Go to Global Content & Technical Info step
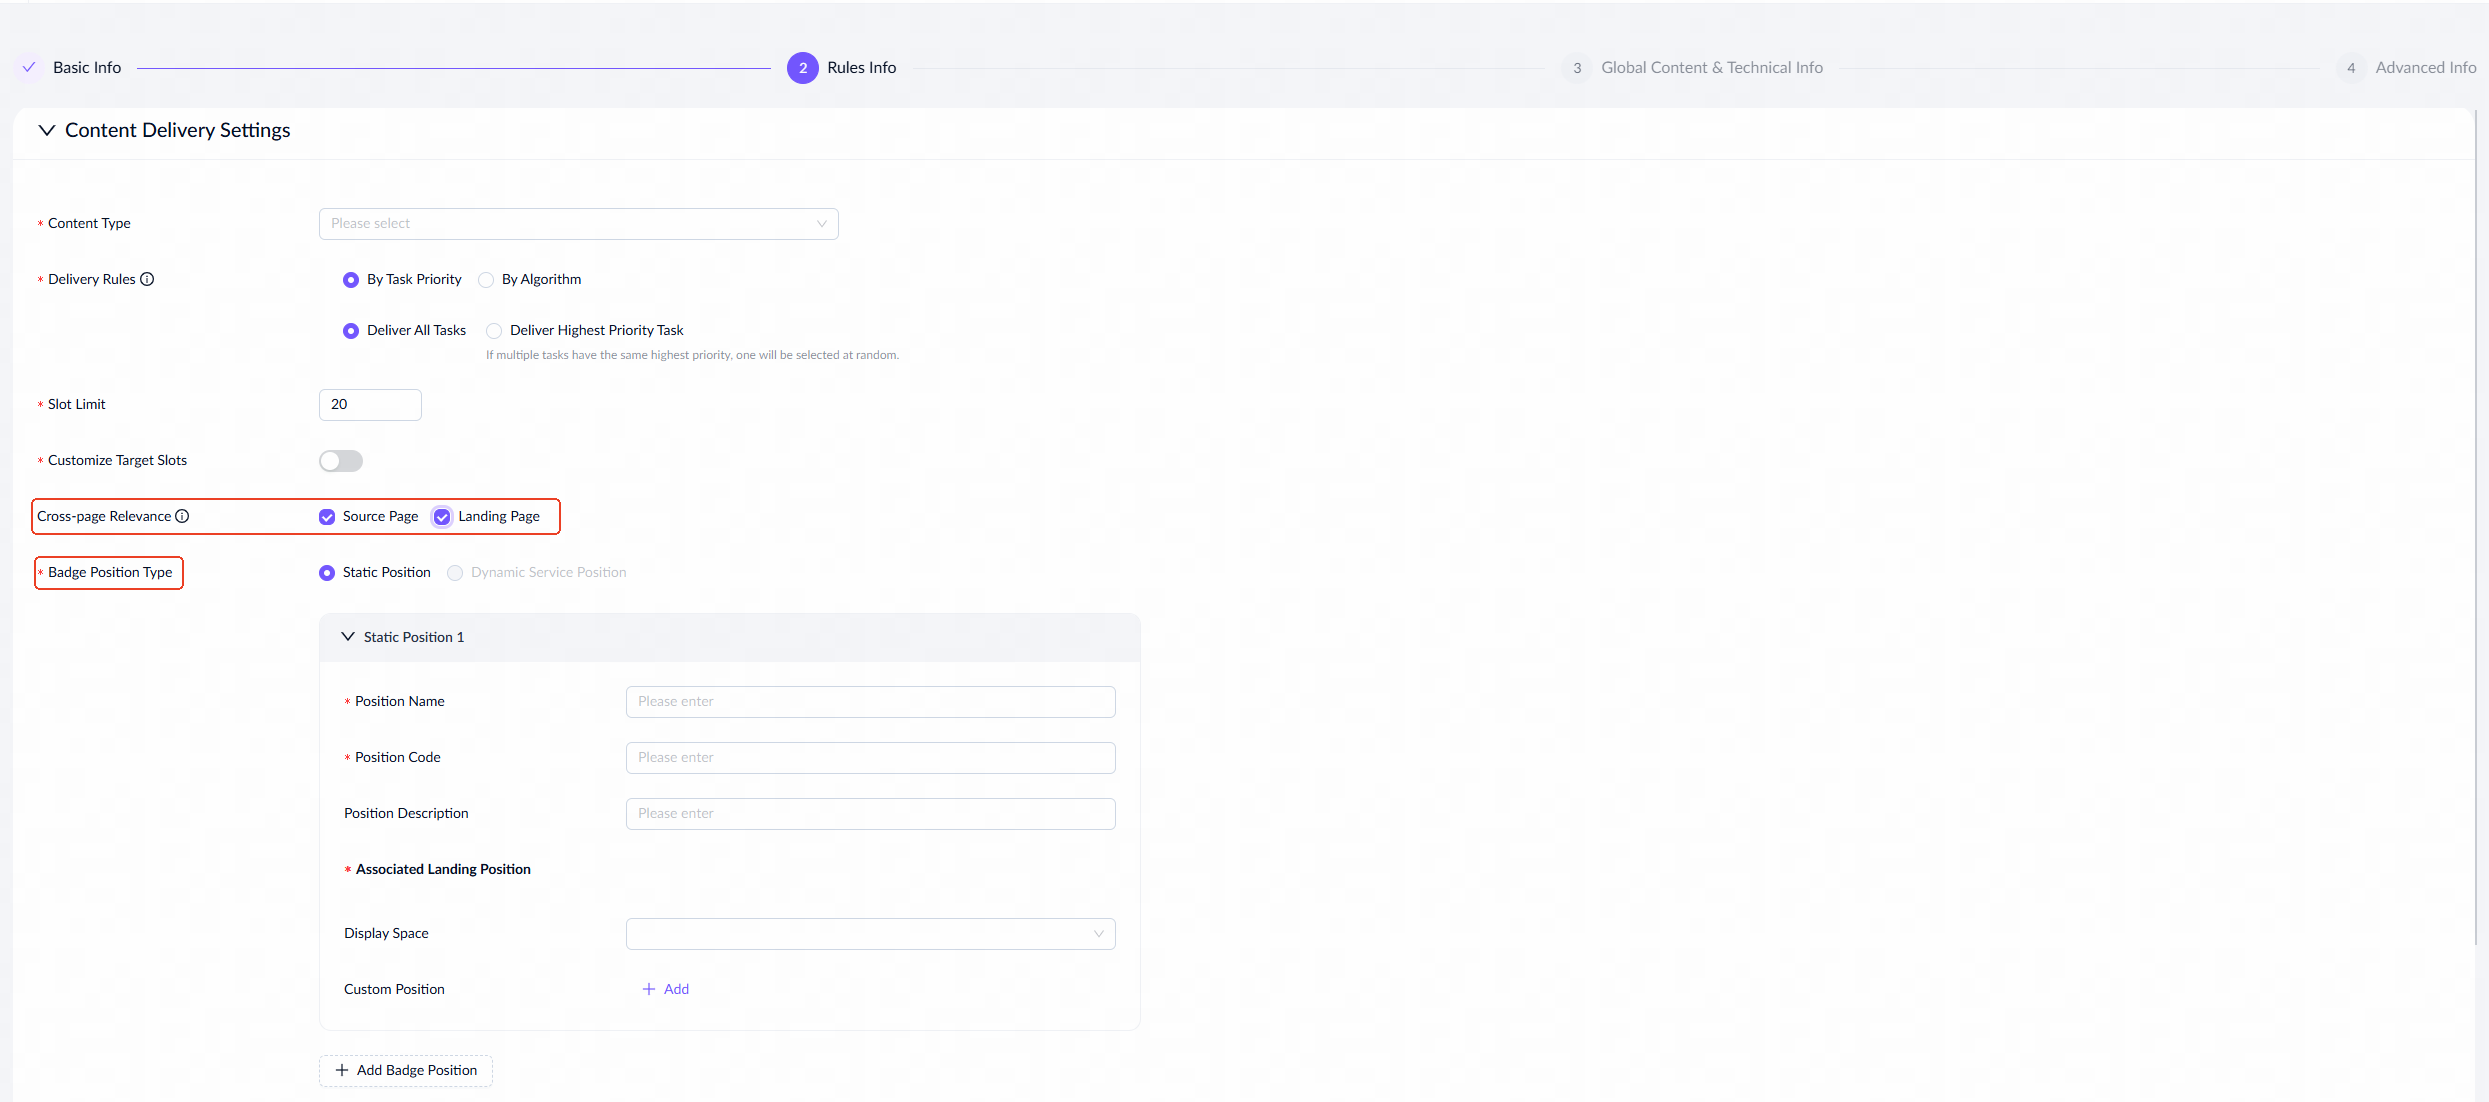Viewport: 2489px width, 1102px height. pyautogui.click(x=1711, y=68)
